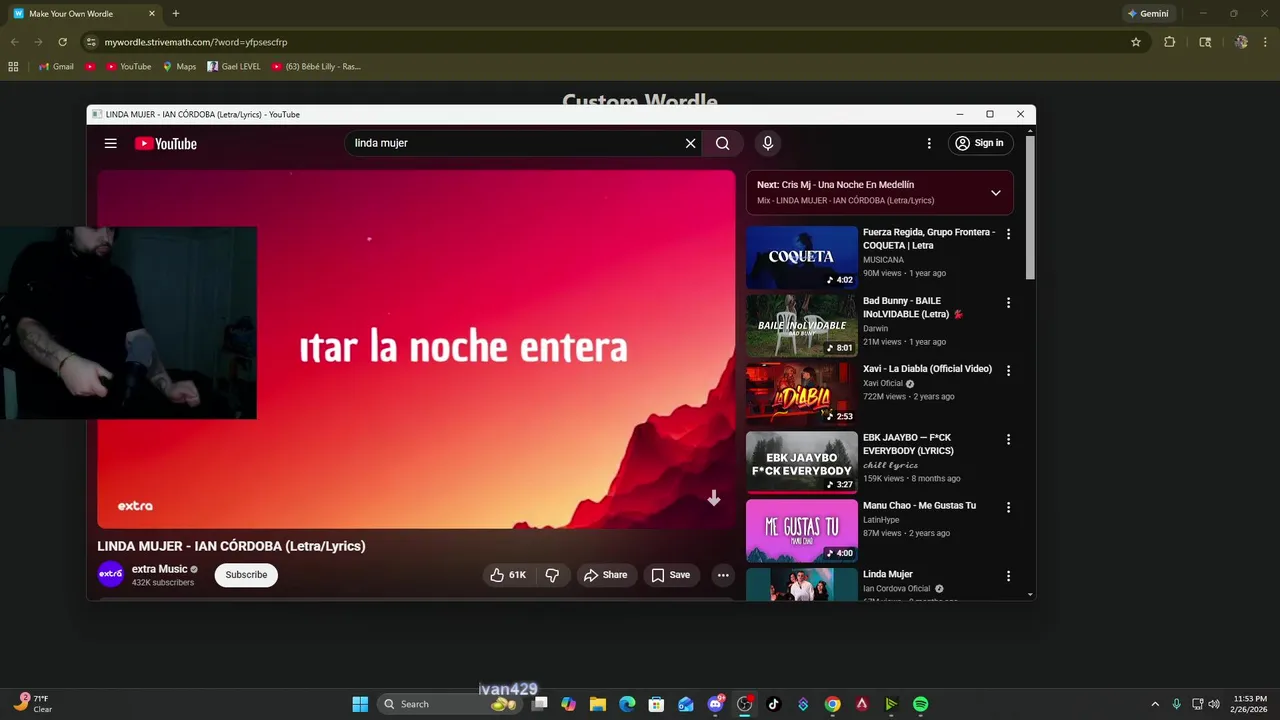This screenshot has width=1280, height=720.
Task: Show hidden system tray icons
Action: [1155, 704]
